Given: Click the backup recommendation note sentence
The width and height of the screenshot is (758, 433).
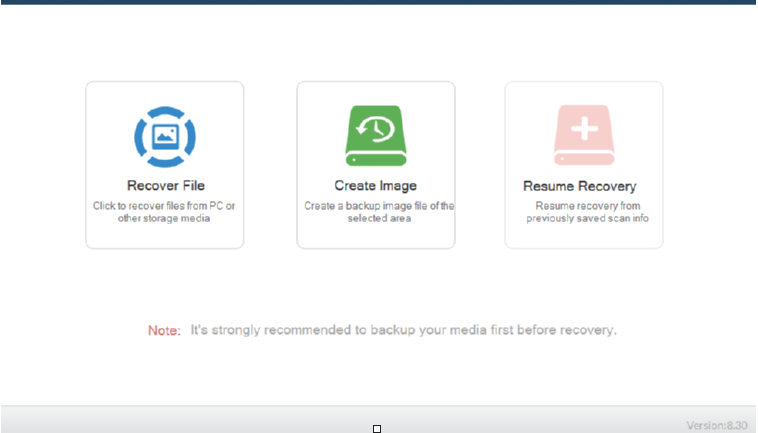Looking at the screenshot, I should [404, 330].
